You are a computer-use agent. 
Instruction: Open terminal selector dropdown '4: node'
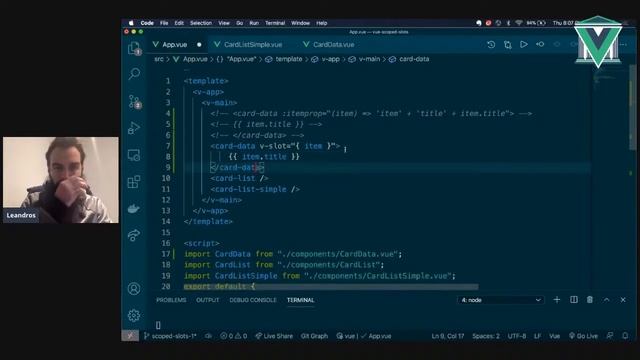(501, 300)
